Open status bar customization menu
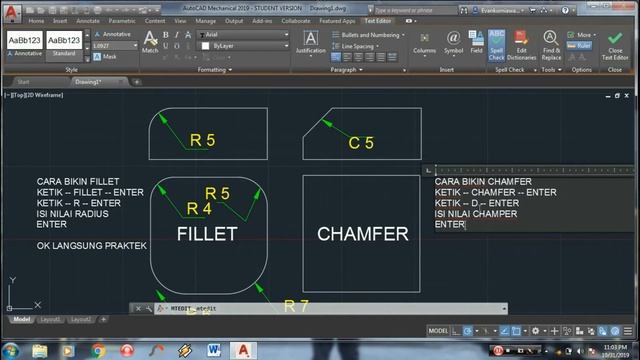This screenshot has height=360, width=640. point(628,331)
